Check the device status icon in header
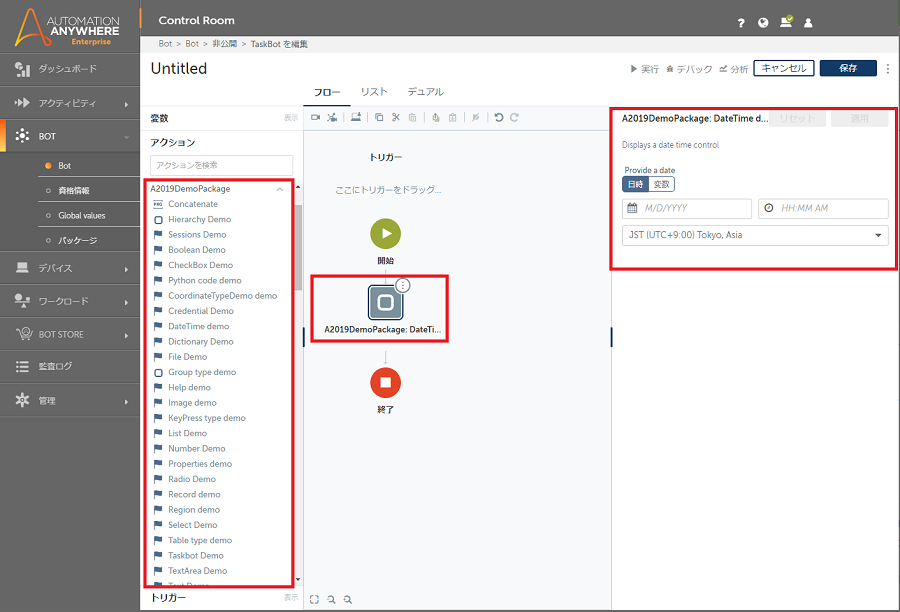 click(786, 22)
